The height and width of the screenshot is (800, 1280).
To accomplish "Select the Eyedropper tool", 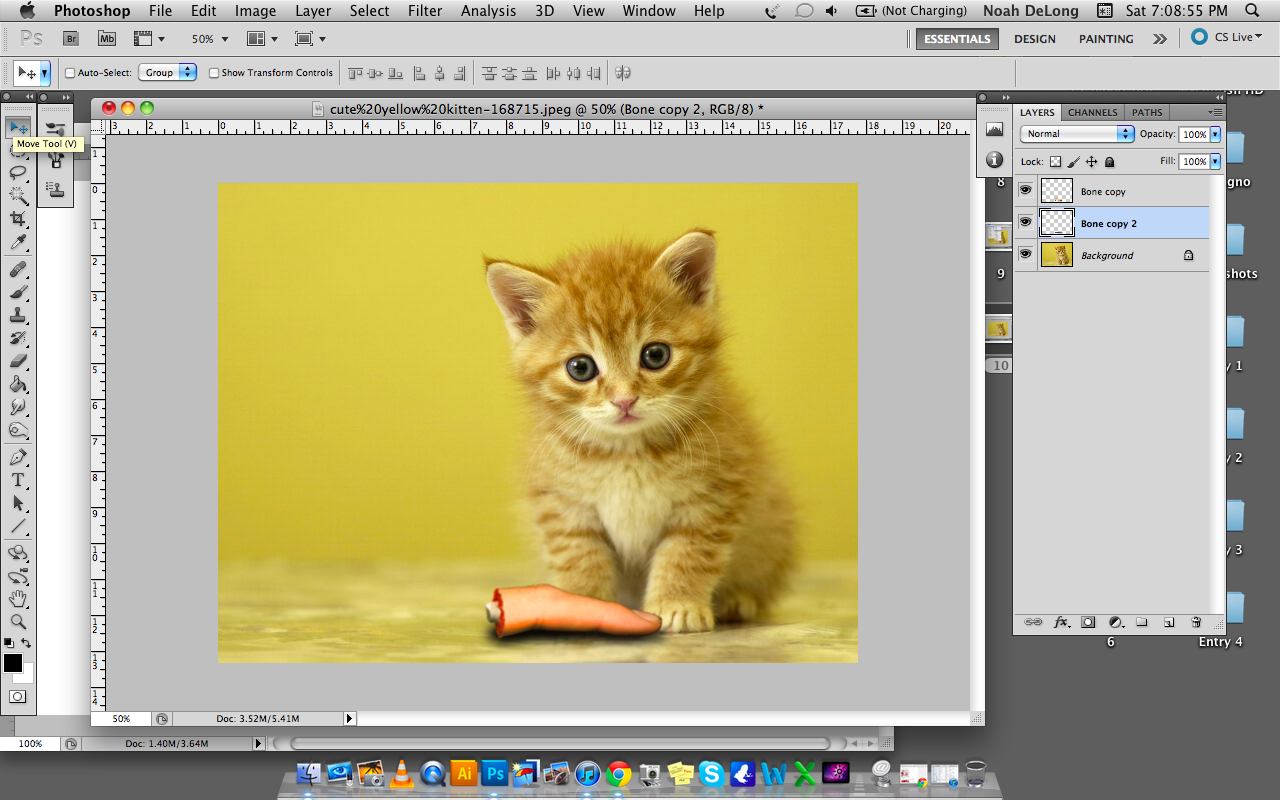I will pyautogui.click(x=18, y=241).
